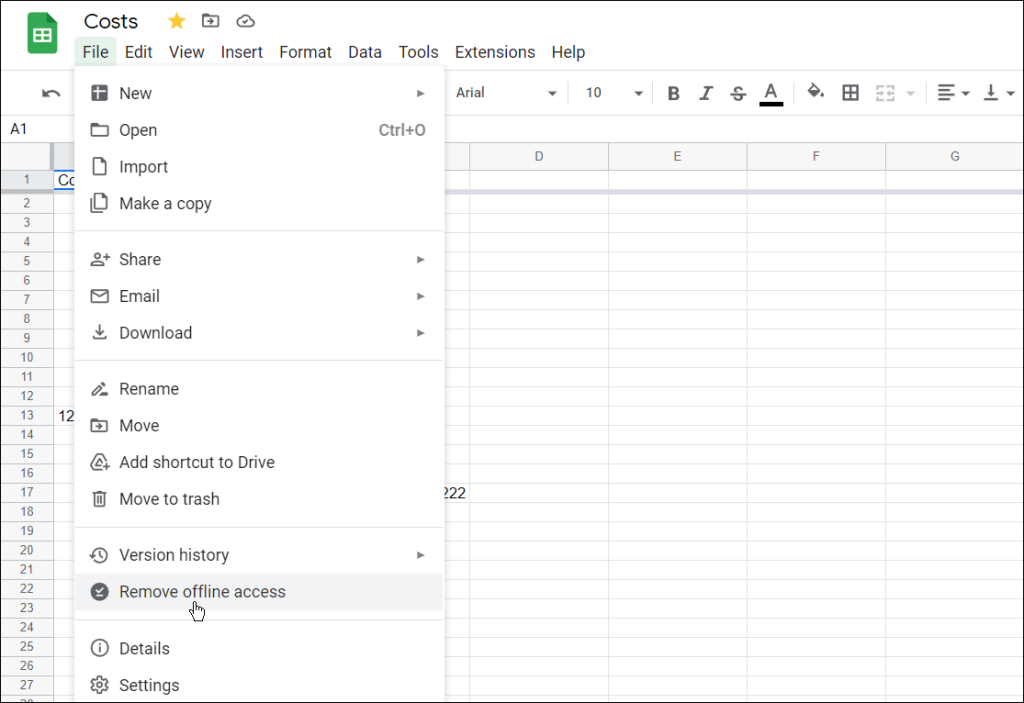
Task: Click the Import document icon
Action: click(x=99, y=166)
